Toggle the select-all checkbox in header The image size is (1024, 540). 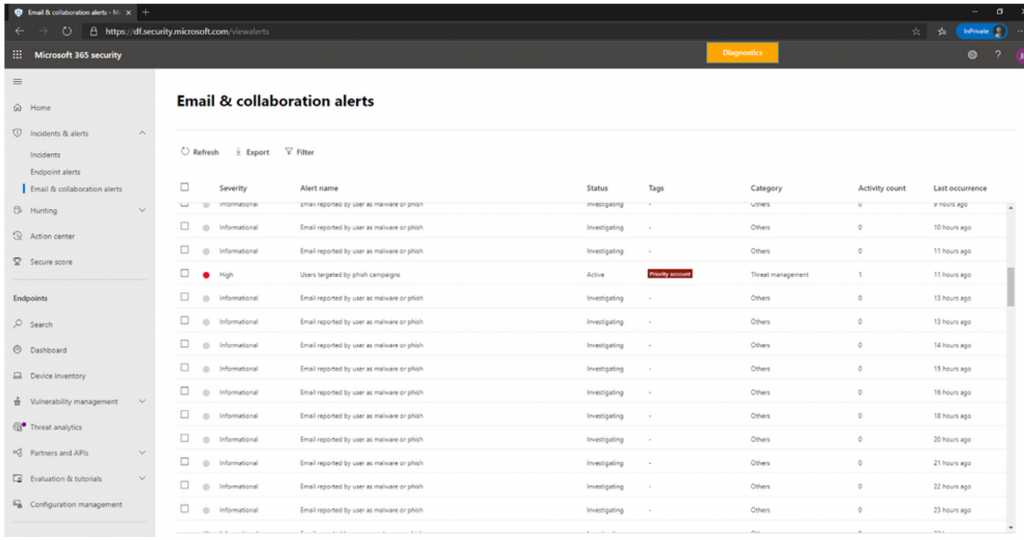click(185, 187)
